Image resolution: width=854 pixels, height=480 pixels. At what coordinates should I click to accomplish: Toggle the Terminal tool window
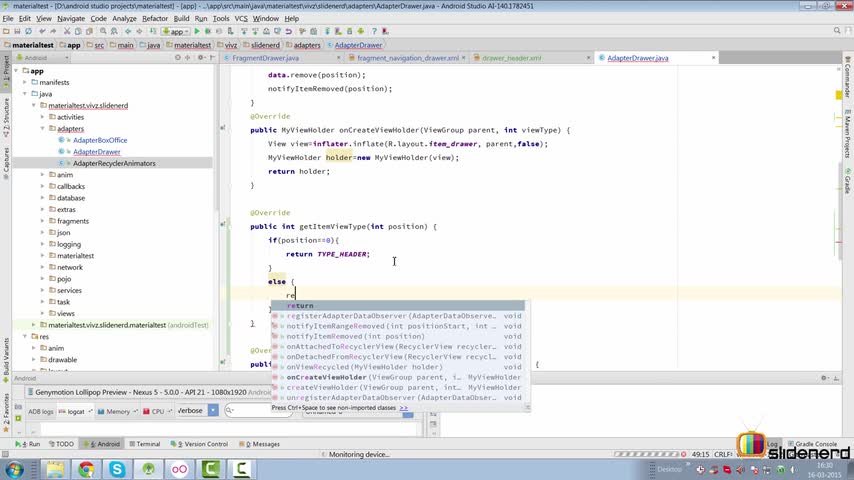tap(144, 444)
